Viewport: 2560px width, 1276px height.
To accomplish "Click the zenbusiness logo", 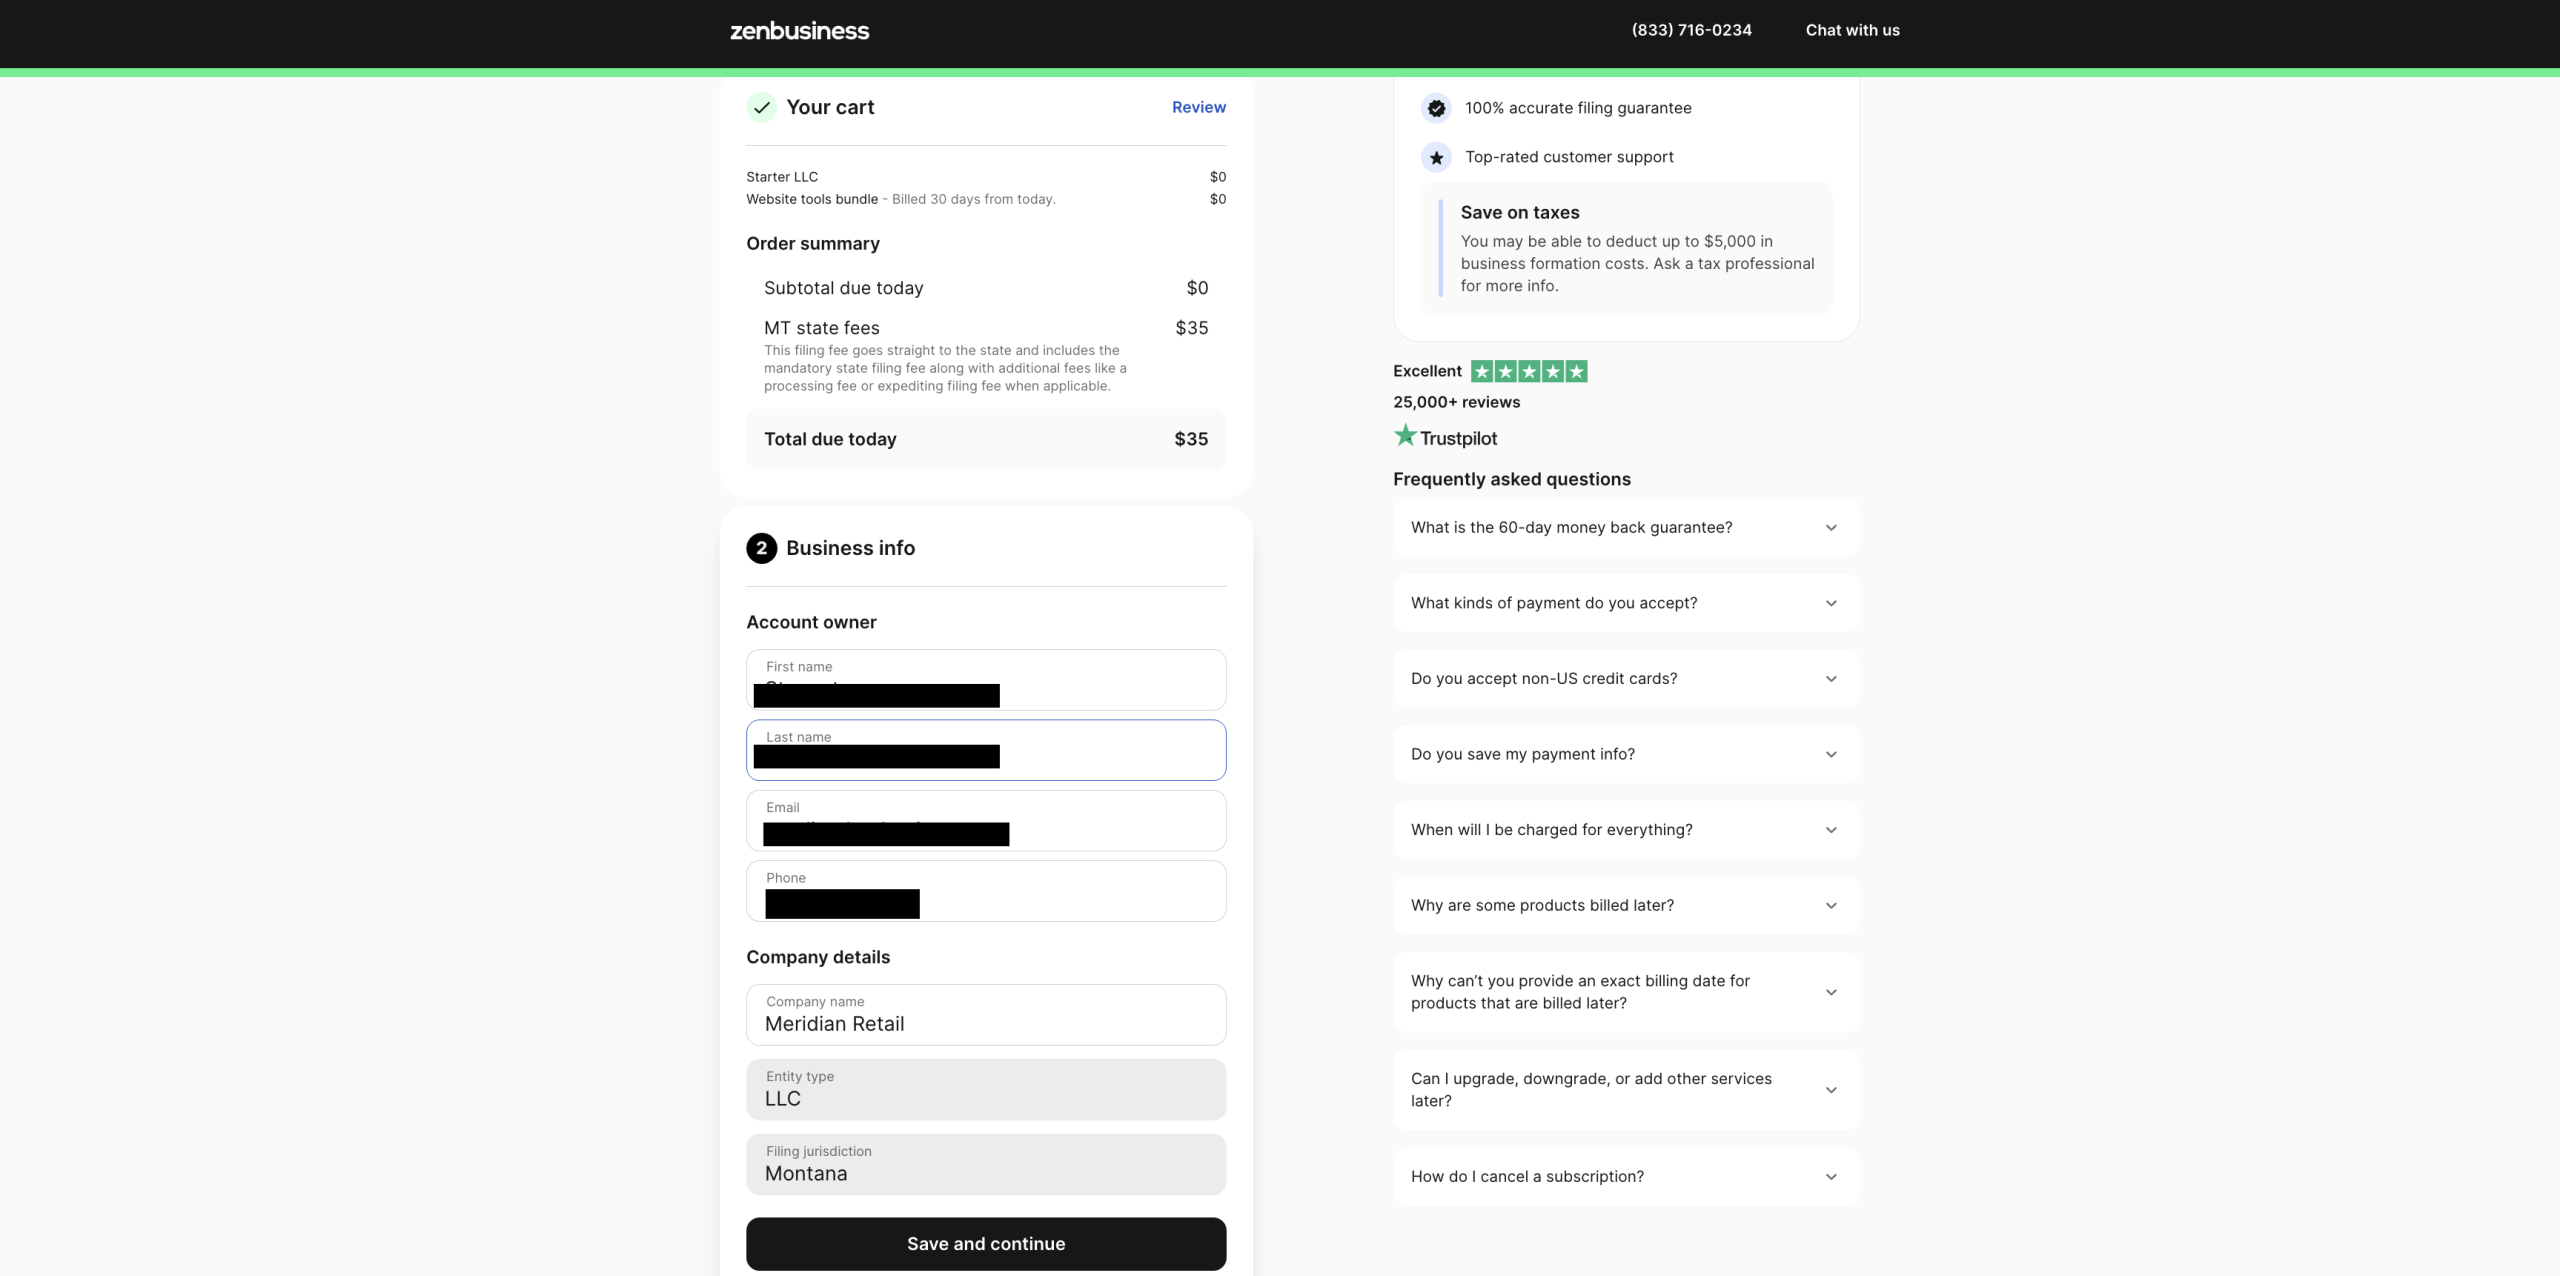I will [799, 31].
